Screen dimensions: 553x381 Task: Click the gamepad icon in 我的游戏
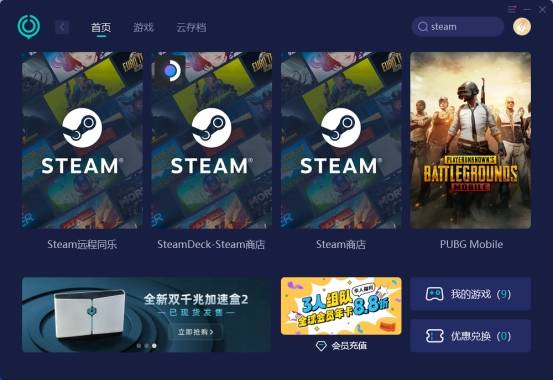[x=434, y=294]
